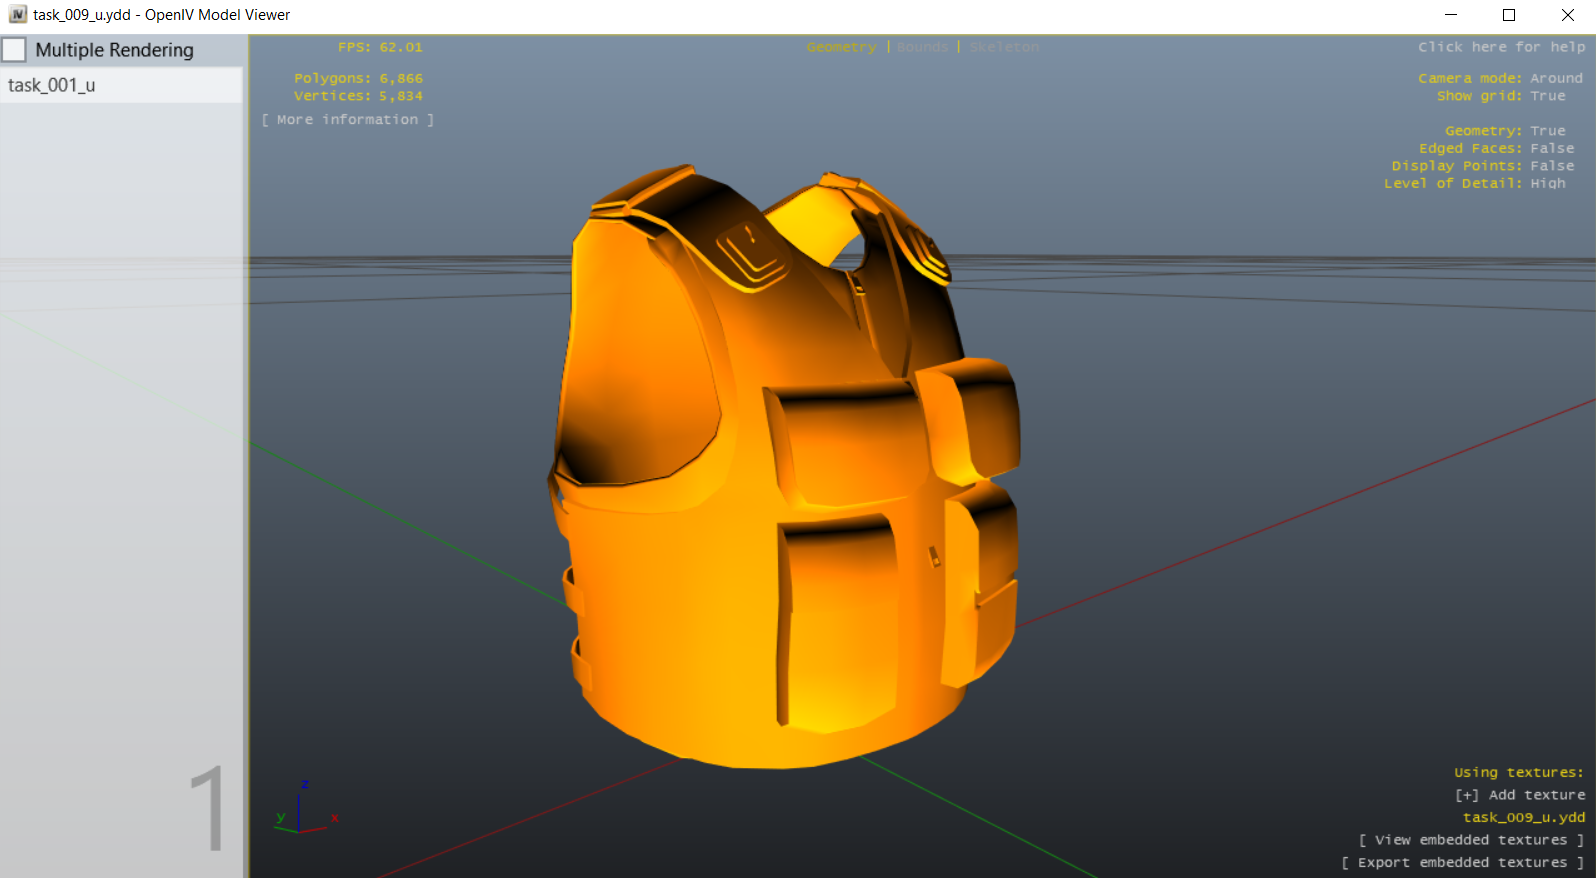Click Export embedded textures

(1462, 863)
